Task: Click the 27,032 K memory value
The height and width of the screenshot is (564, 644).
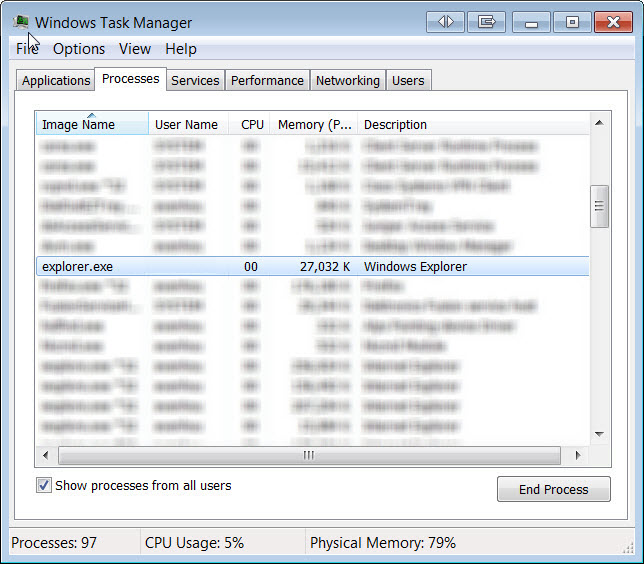Action: point(325,267)
